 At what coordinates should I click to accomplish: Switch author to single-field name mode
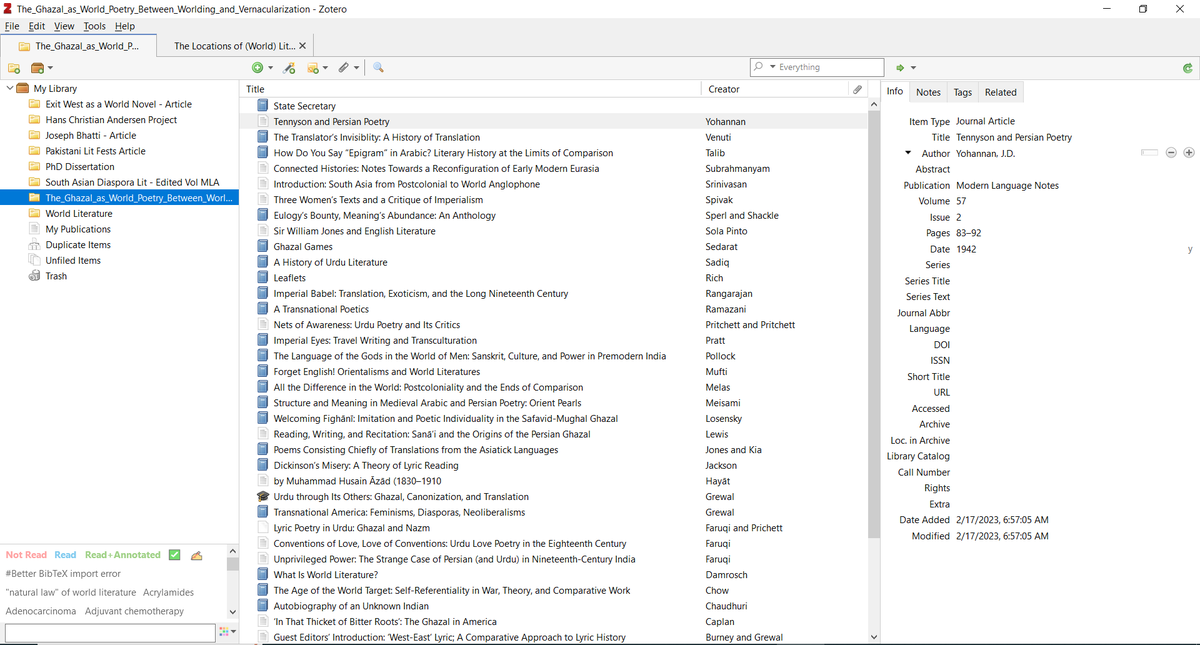click(1150, 153)
